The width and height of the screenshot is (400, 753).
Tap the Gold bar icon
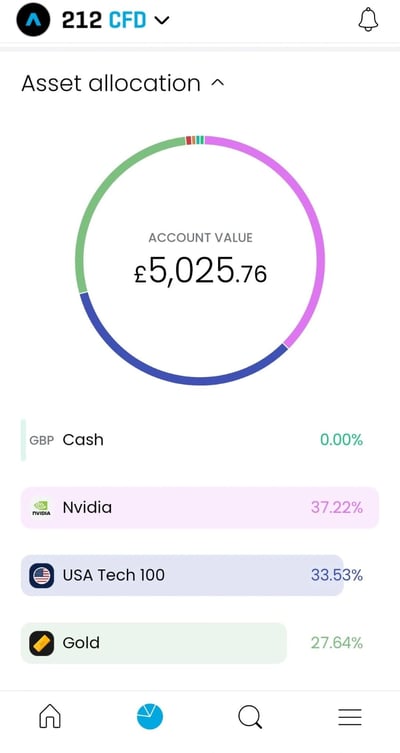(41, 643)
